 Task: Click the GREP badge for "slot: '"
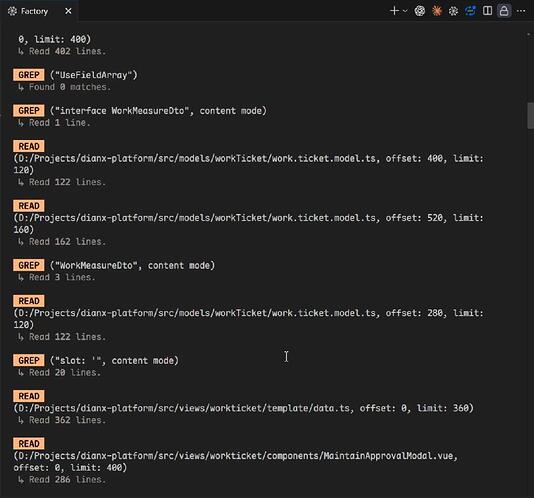tap(29, 360)
